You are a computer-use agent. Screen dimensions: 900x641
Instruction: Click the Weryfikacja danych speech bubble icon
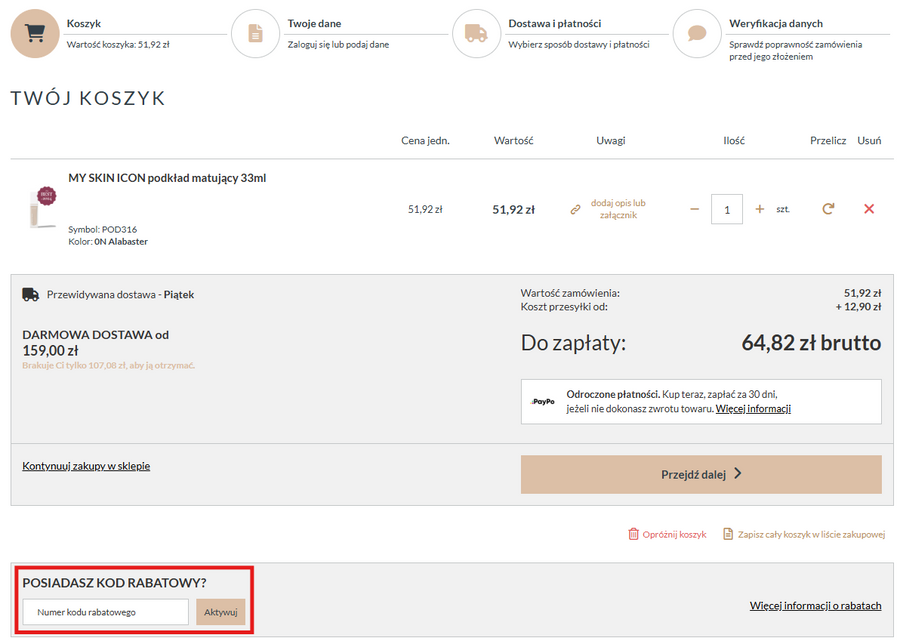[x=697, y=34]
